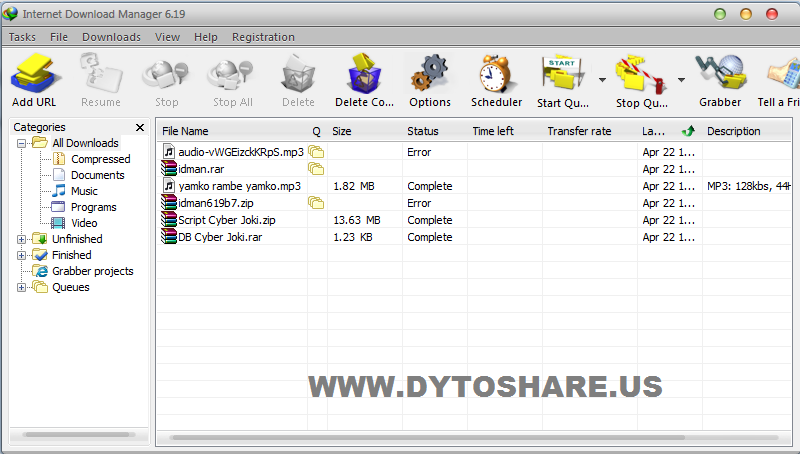Select the Programs category
The image size is (800, 454).
tap(93, 207)
